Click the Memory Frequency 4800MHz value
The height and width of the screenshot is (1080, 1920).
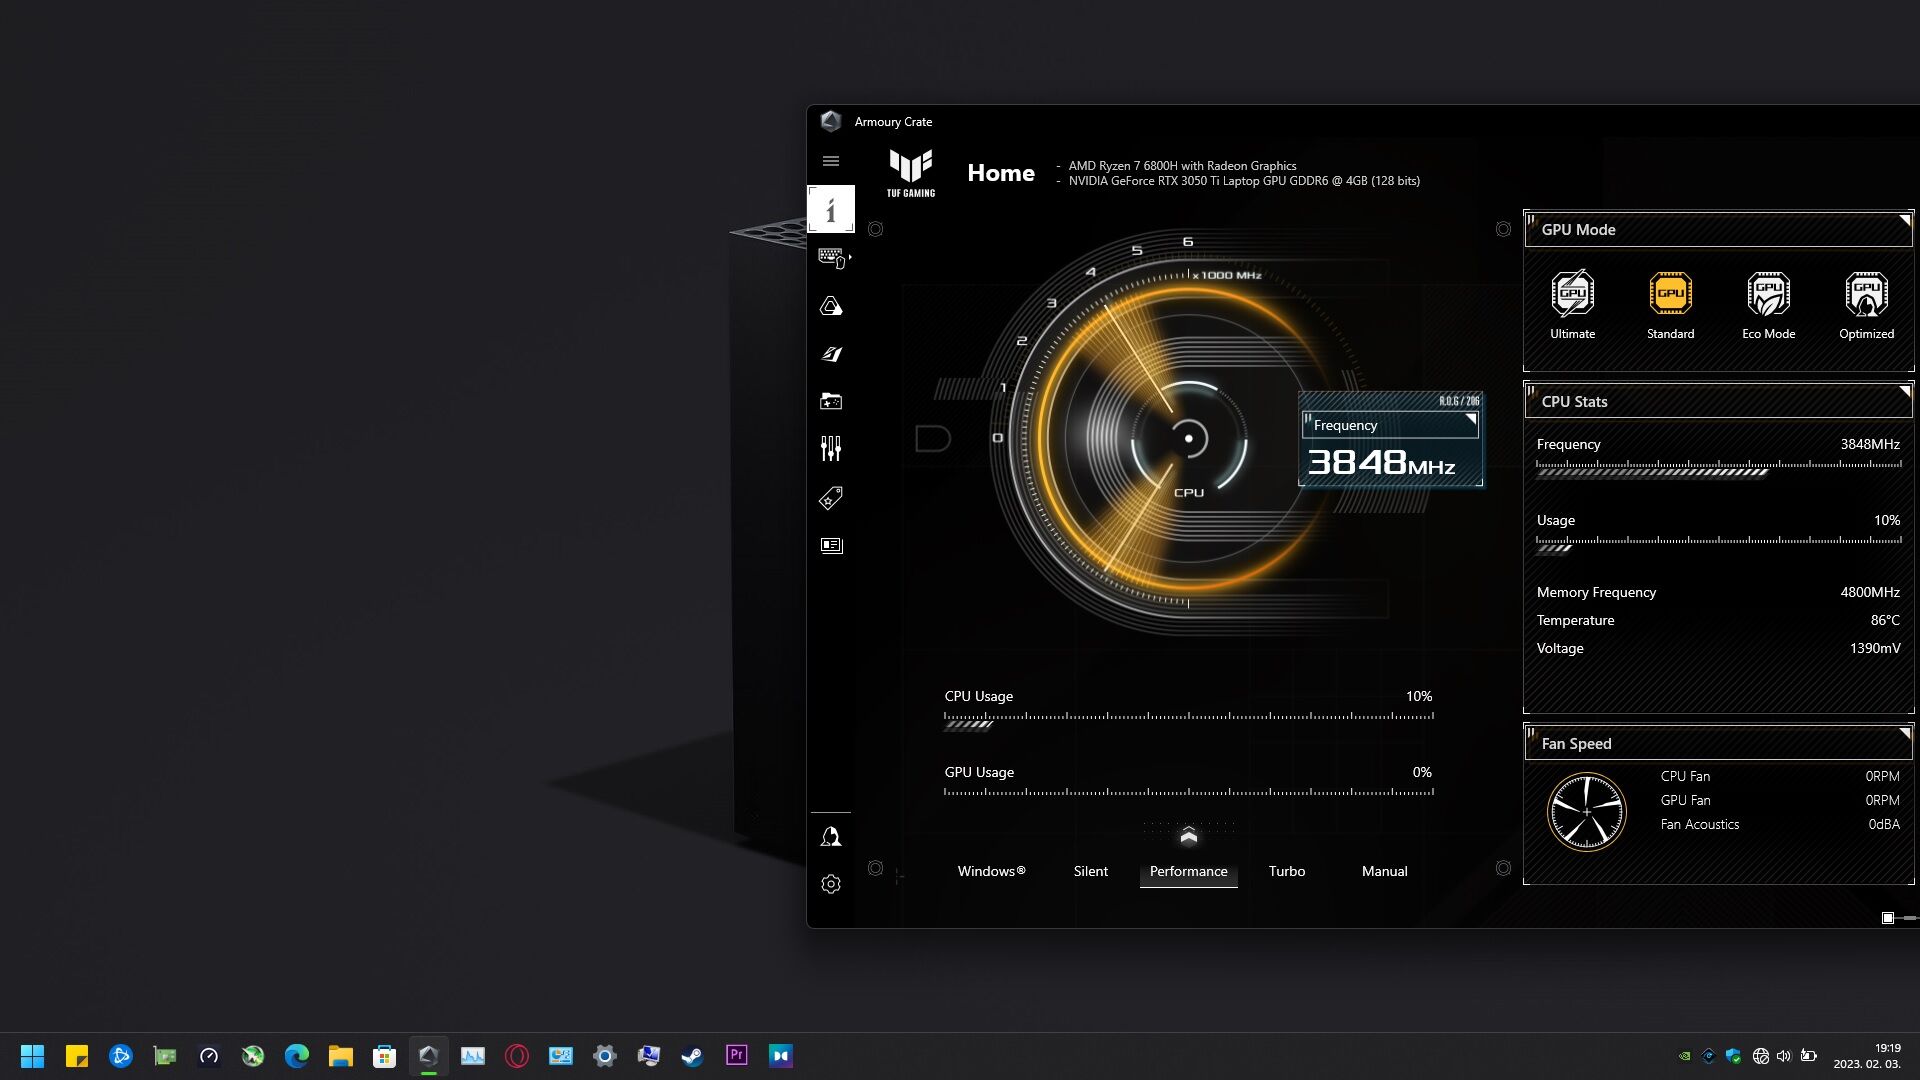1870,592
